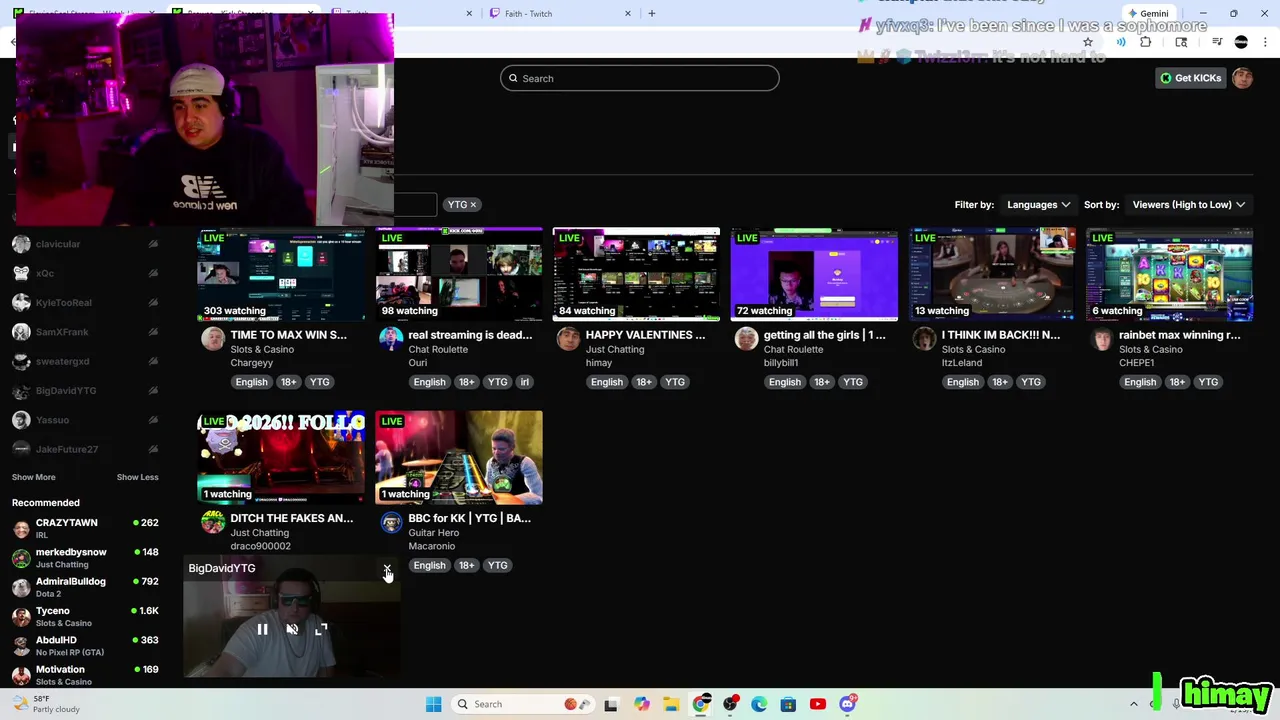Open recommended channel AbdulHD

point(85,645)
